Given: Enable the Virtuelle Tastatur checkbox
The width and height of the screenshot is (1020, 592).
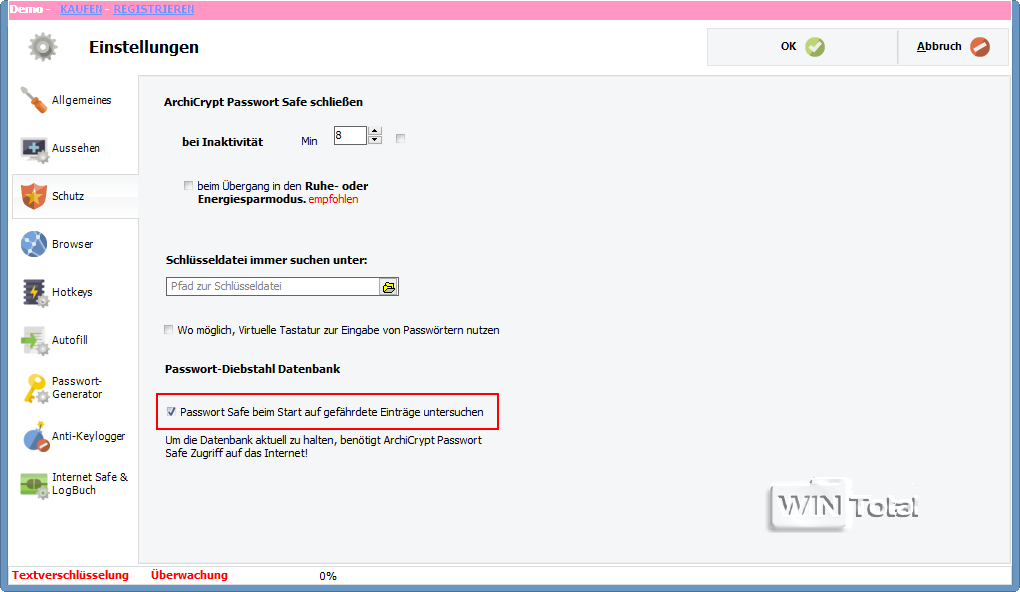Looking at the screenshot, I should click(169, 330).
